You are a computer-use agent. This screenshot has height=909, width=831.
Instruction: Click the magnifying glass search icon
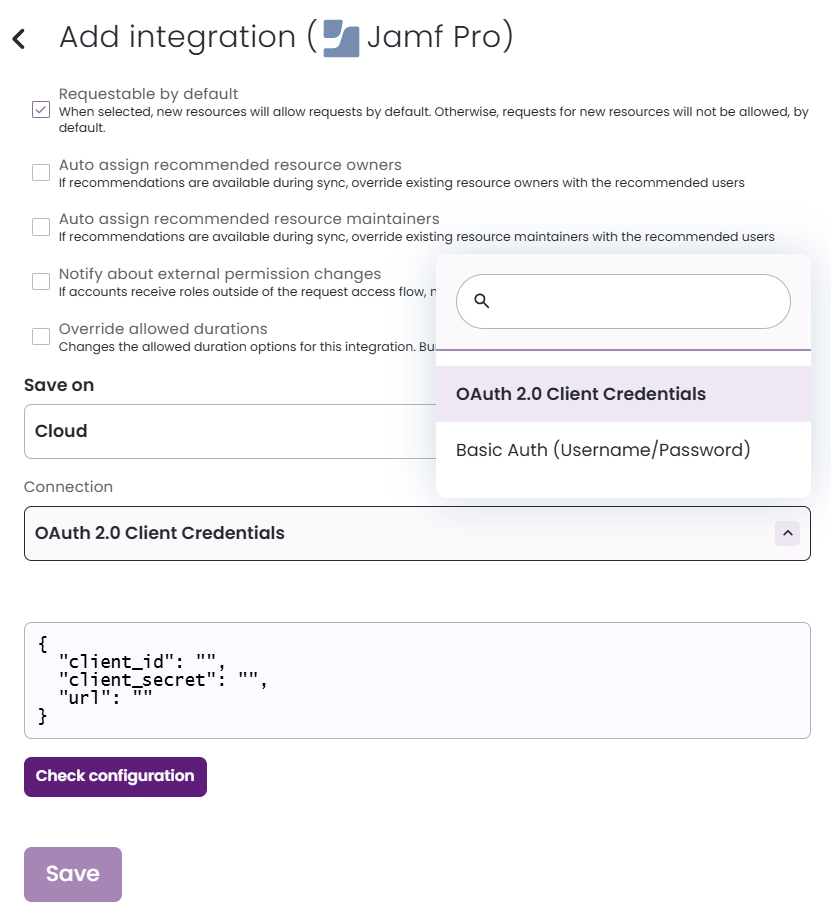coord(483,299)
